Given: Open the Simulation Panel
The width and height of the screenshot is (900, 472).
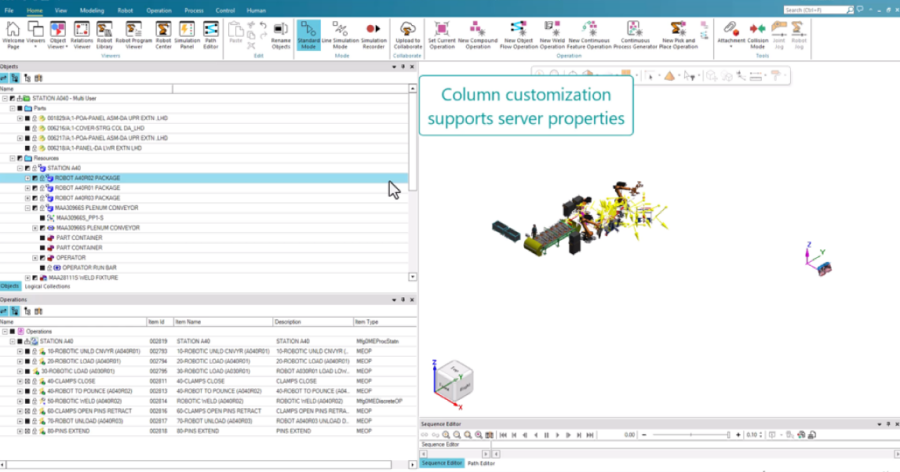Looking at the screenshot, I should point(186,34).
